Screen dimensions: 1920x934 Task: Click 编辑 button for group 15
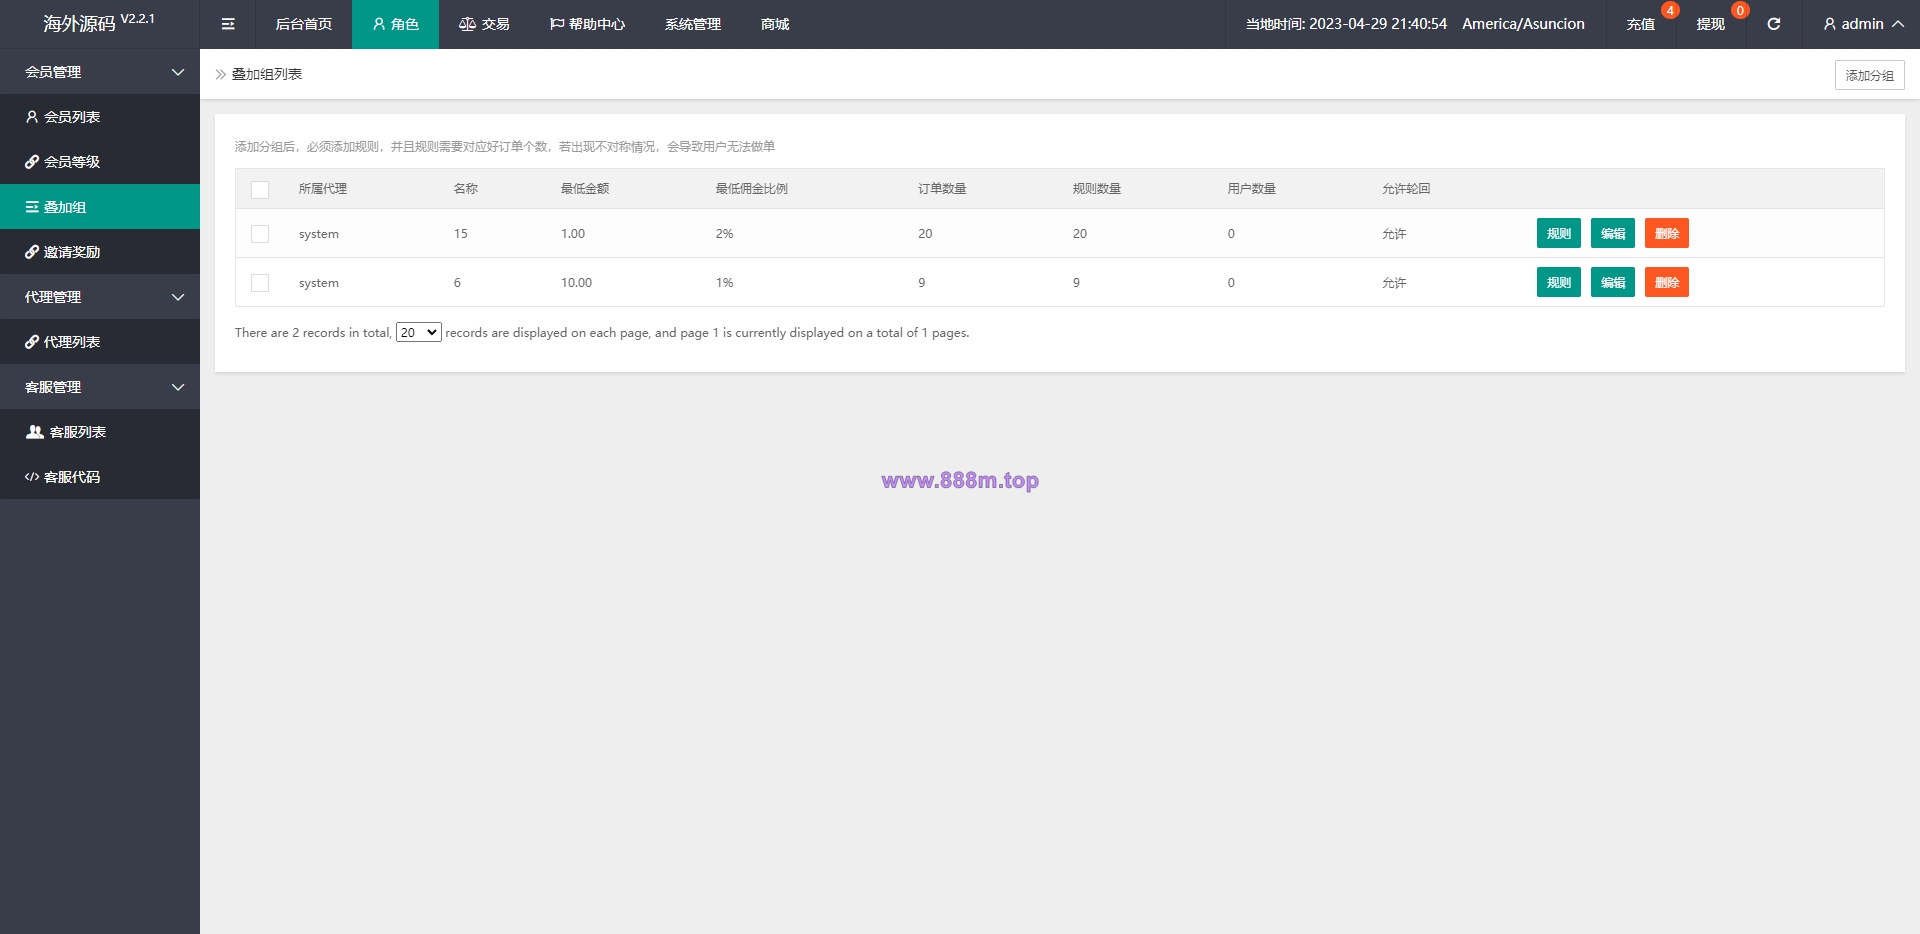(1612, 234)
